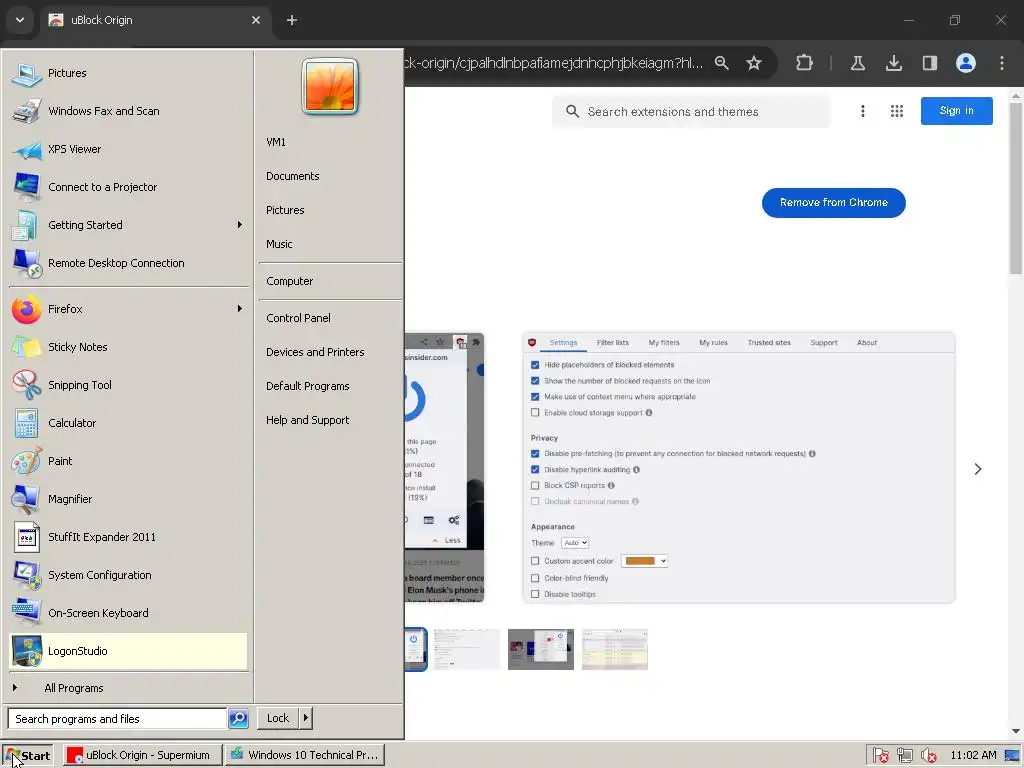Click the uBlock settings screenshot preview
The image size is (1024, 768).
tap(739, 468)
